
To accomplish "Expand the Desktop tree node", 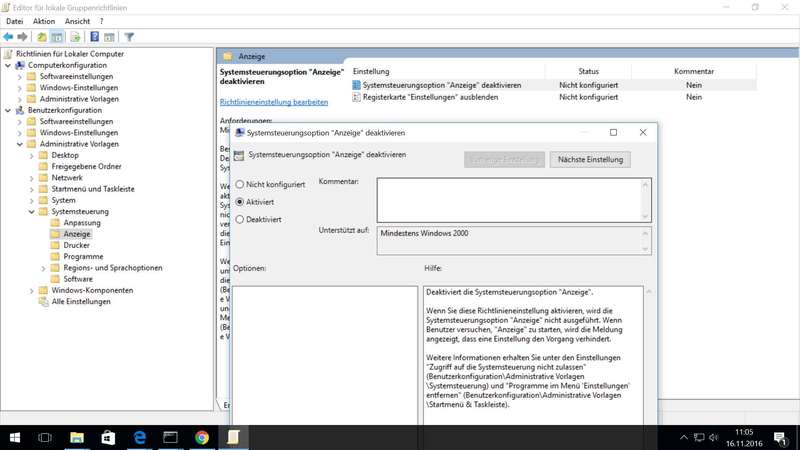I will [x=32, y=155].
